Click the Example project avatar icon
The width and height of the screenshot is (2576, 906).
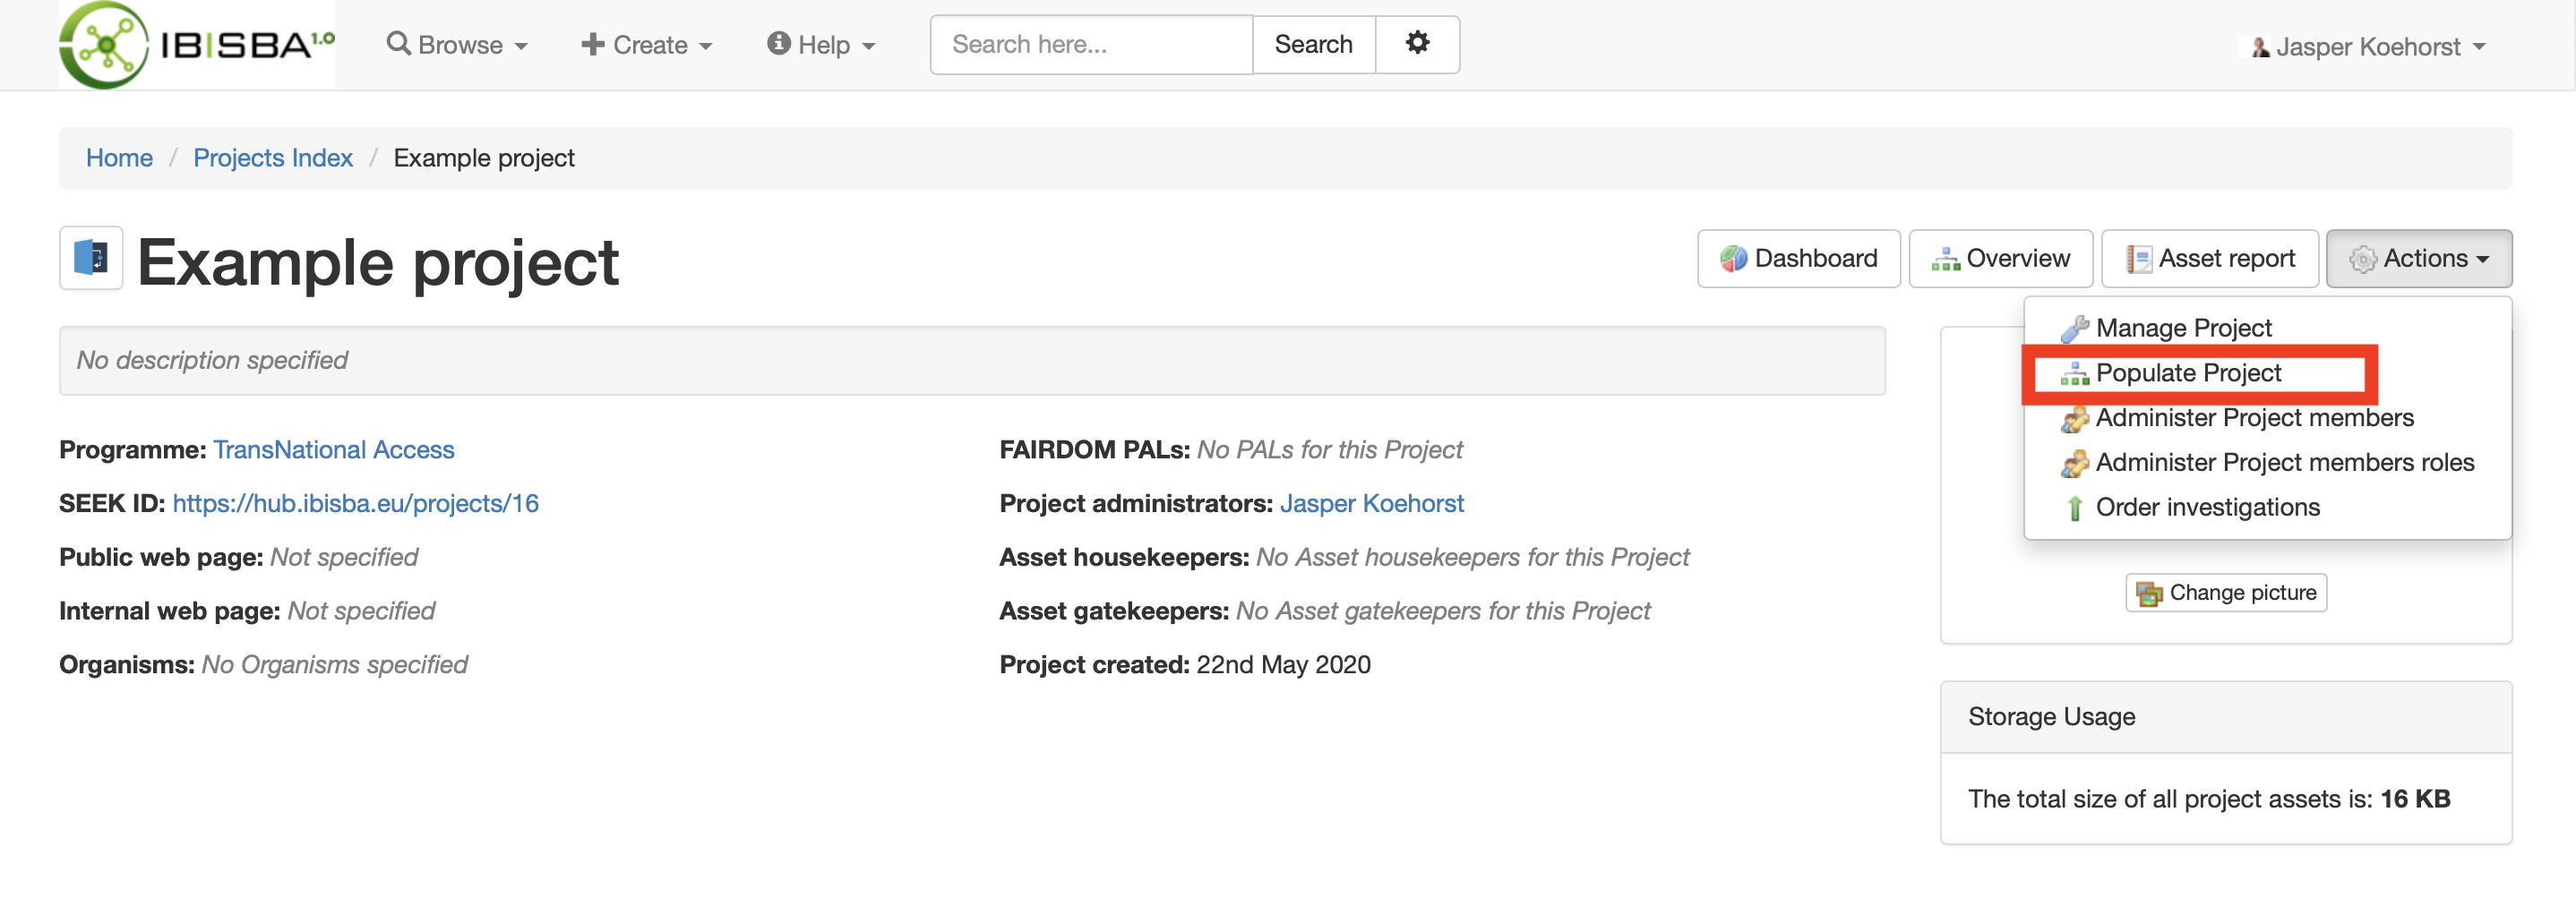[91, 258]
